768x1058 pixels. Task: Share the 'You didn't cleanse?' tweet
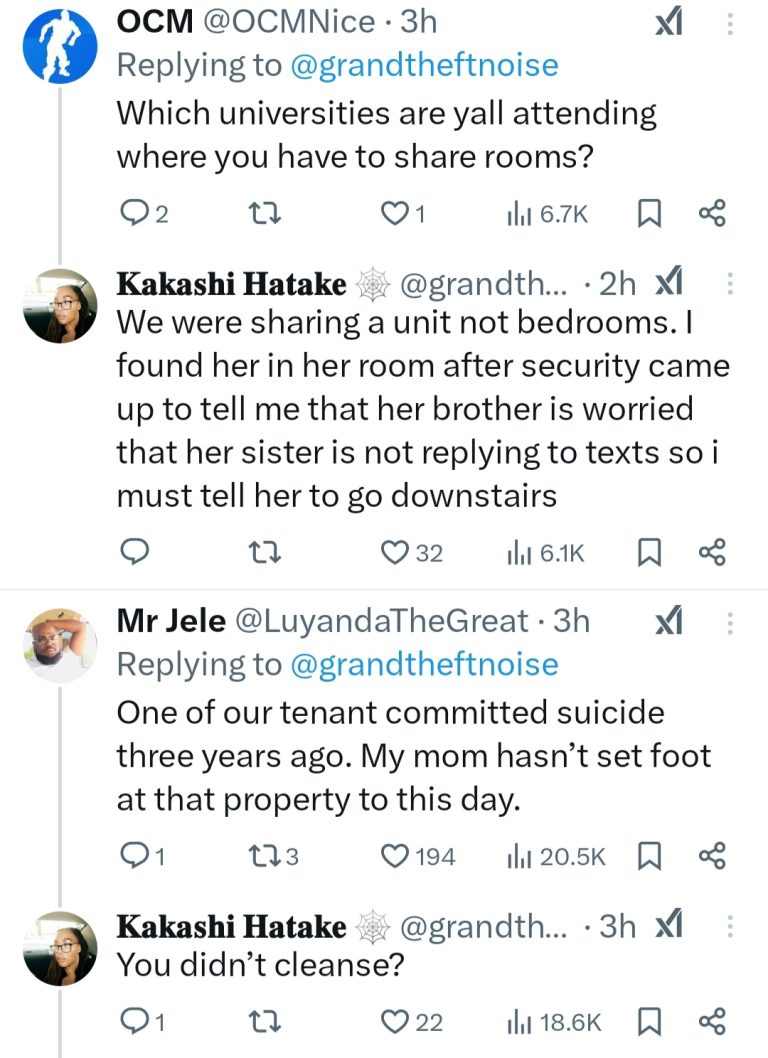[711, 1021]
